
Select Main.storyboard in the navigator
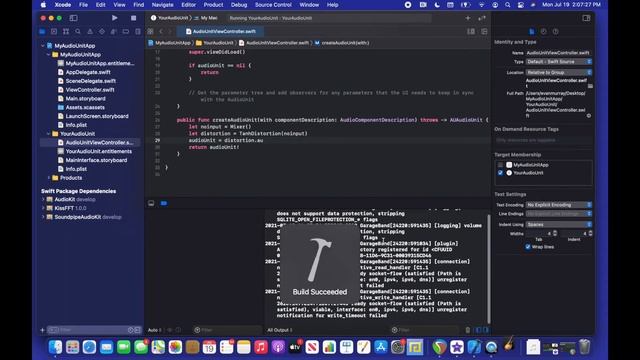pyautogui.click(x=85, y=98)
